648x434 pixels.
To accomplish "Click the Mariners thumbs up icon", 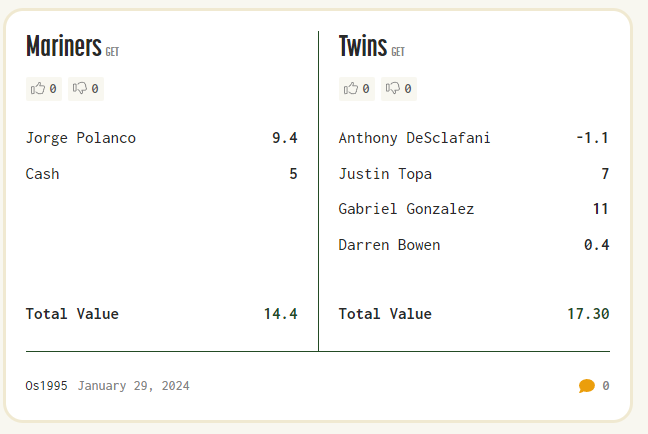I will pyautogui.click(x=38, y=89).
